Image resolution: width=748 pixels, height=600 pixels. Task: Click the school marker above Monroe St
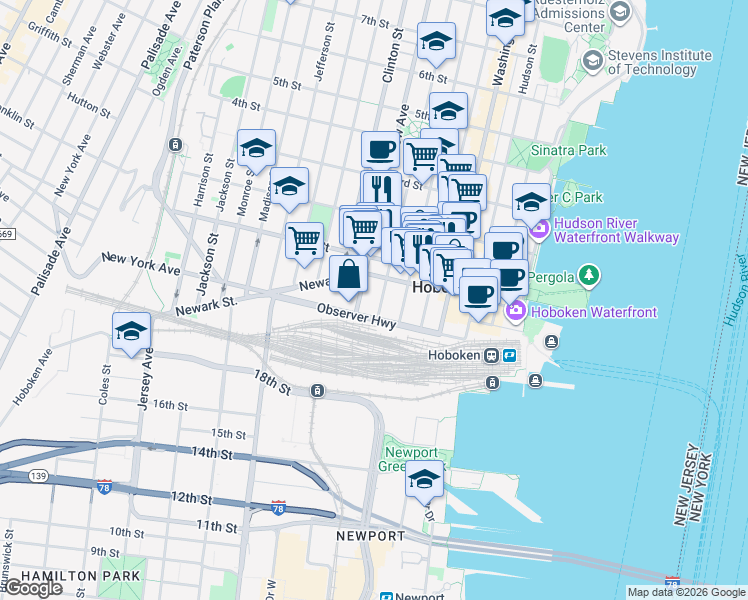[x=256, y=151]
